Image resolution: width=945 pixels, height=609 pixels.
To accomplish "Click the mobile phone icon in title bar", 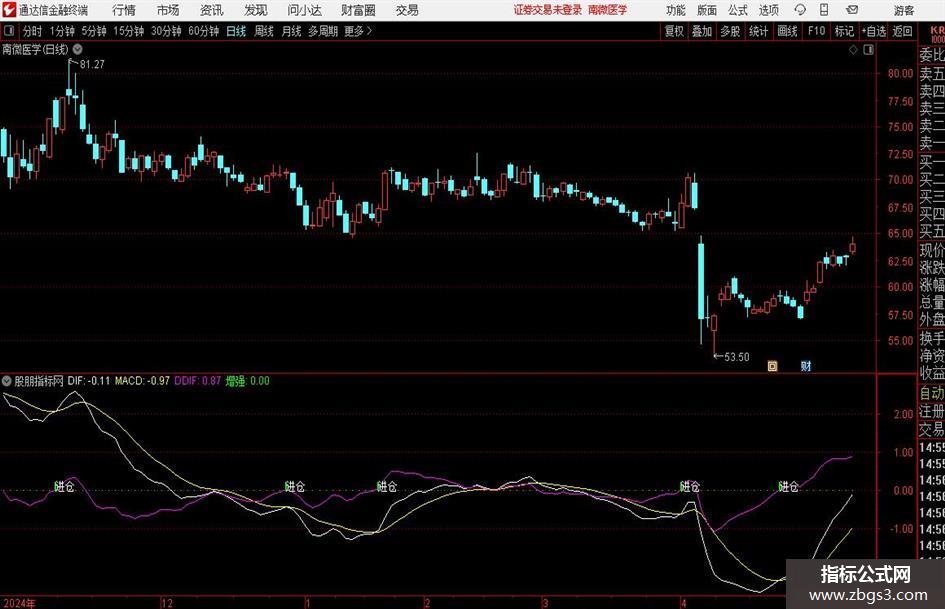I will (824, 10).
